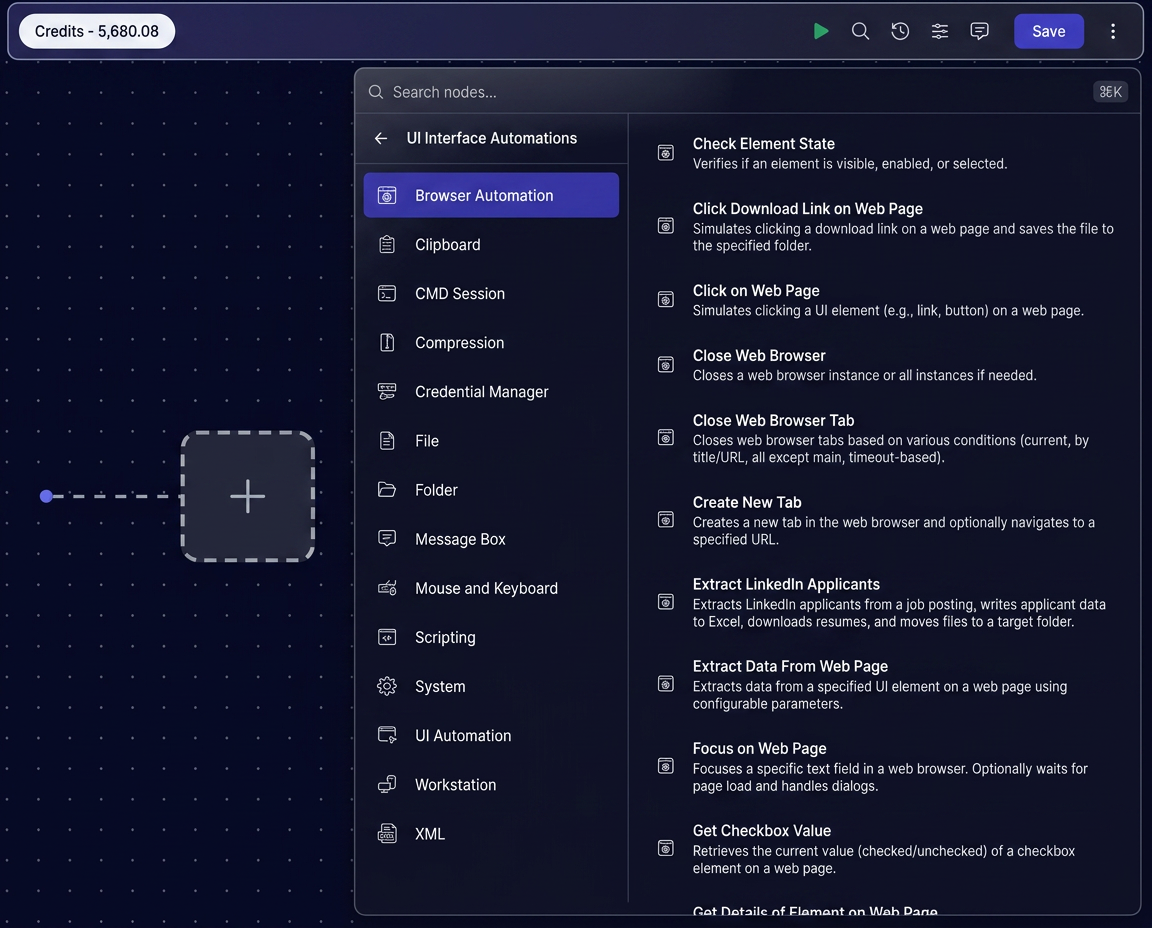Open the settings sliders icon in toolbar
The height and width of the screenshot is (928, 1152).
pyautogui.click(x=940, y=31)
